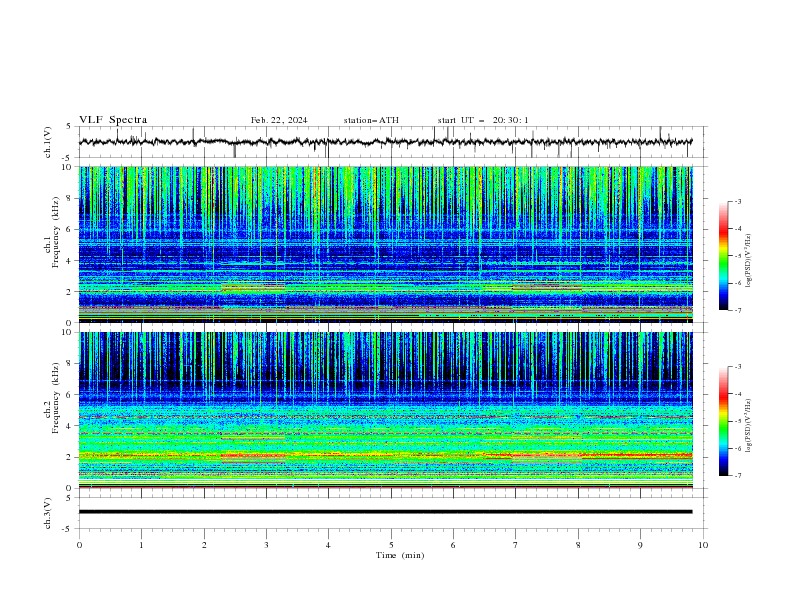Click the time axis tick label '5'
792x612 pixels.
[391, 545]
